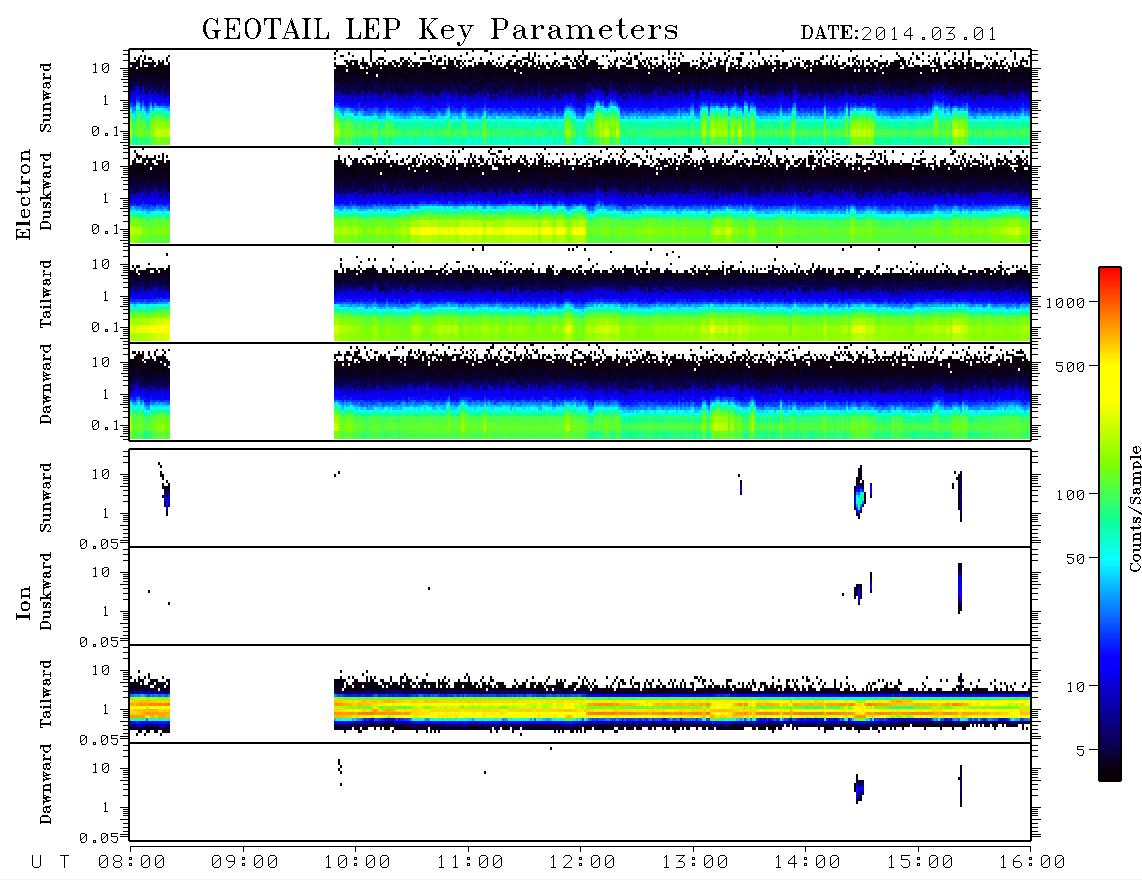This screenshot has width=1142, height=880.
Task: Click the Ion Duskward streak near 15:20
Action: pyautogui.click(x=960, y=588)
